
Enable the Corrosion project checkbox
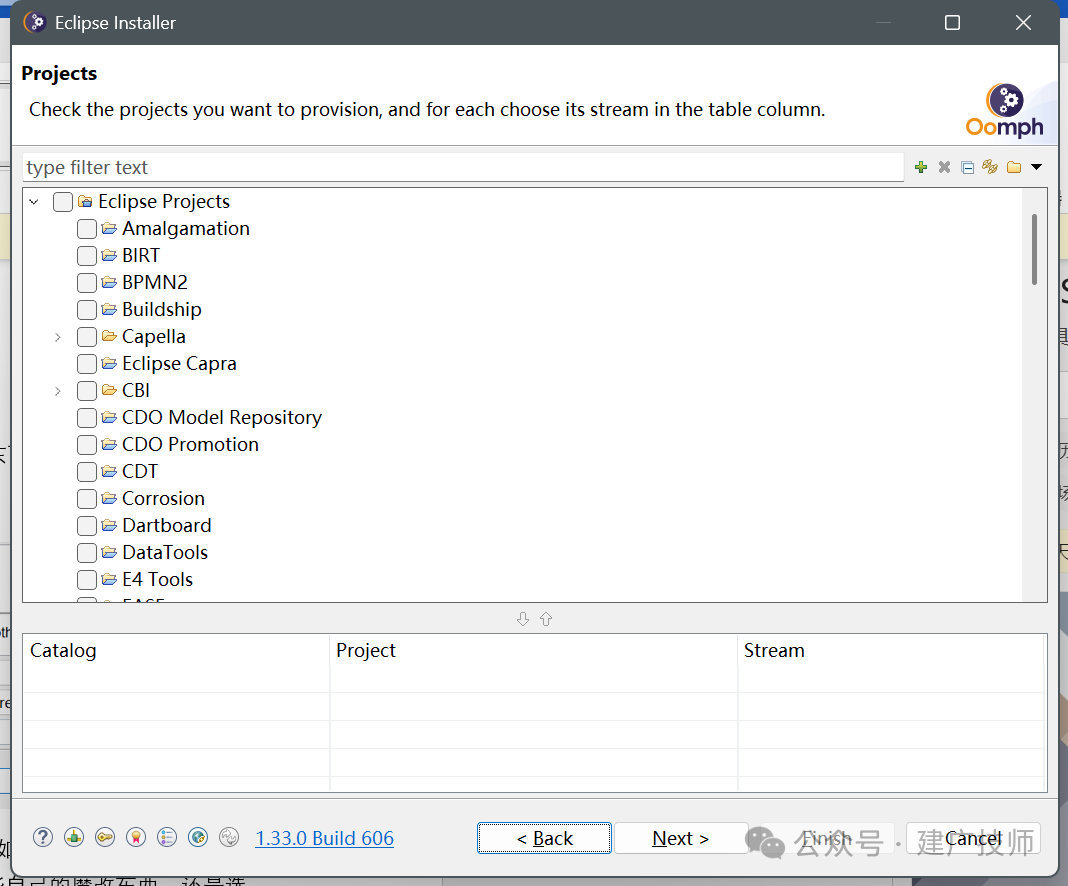pos(87,499)
